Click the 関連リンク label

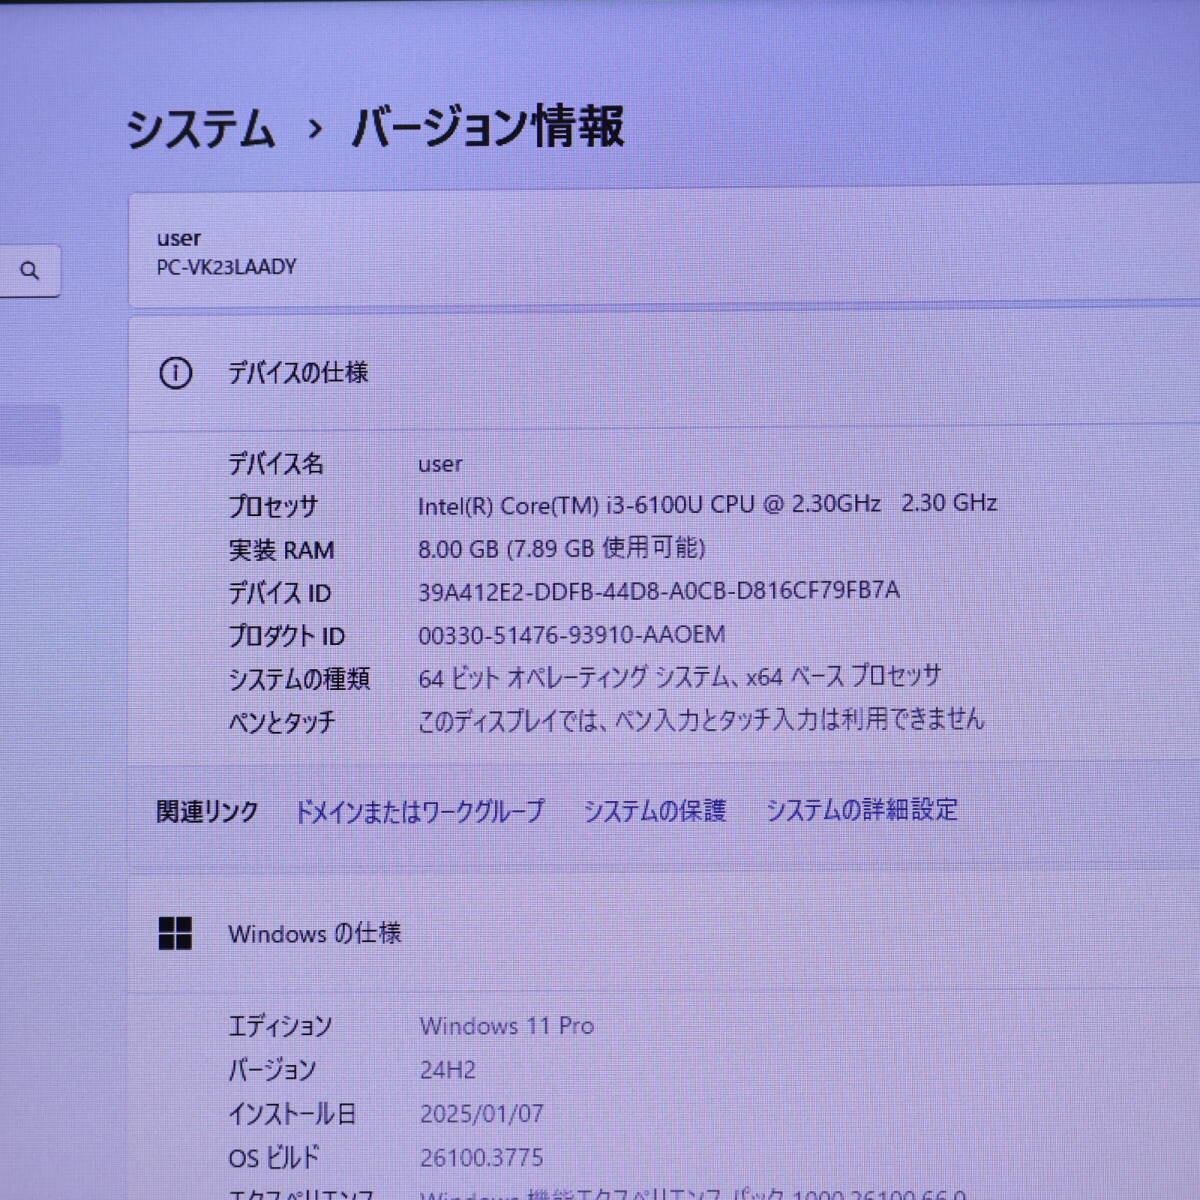(x=208, y=811)
